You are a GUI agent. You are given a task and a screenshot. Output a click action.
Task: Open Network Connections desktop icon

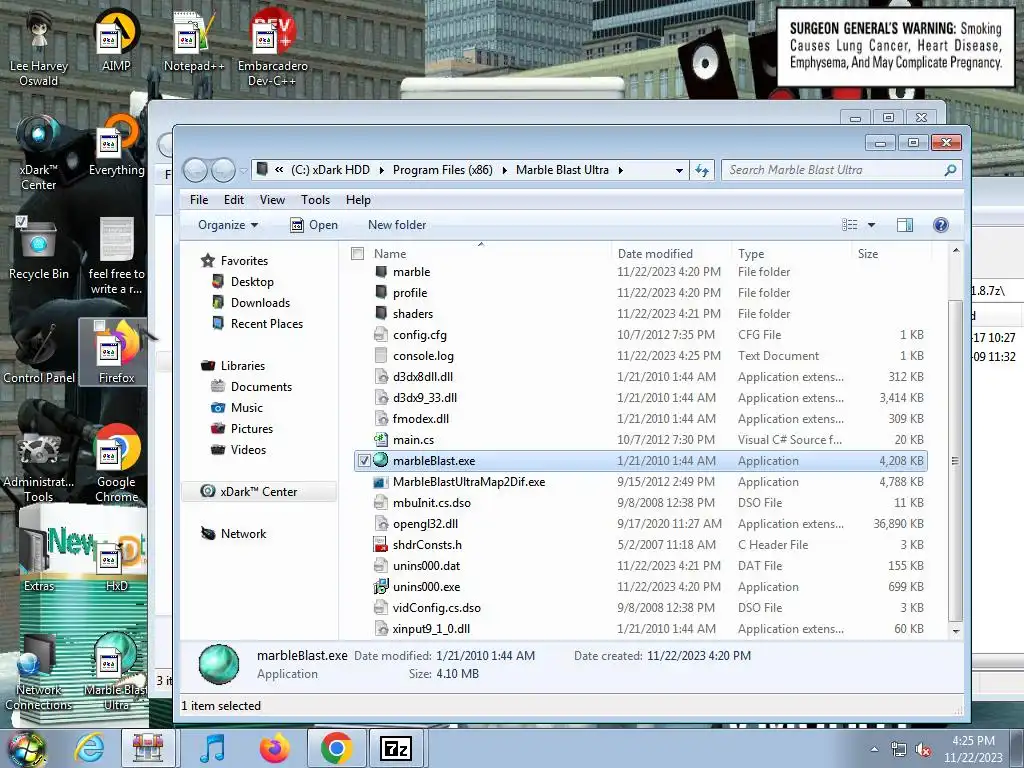pos(39,671)
